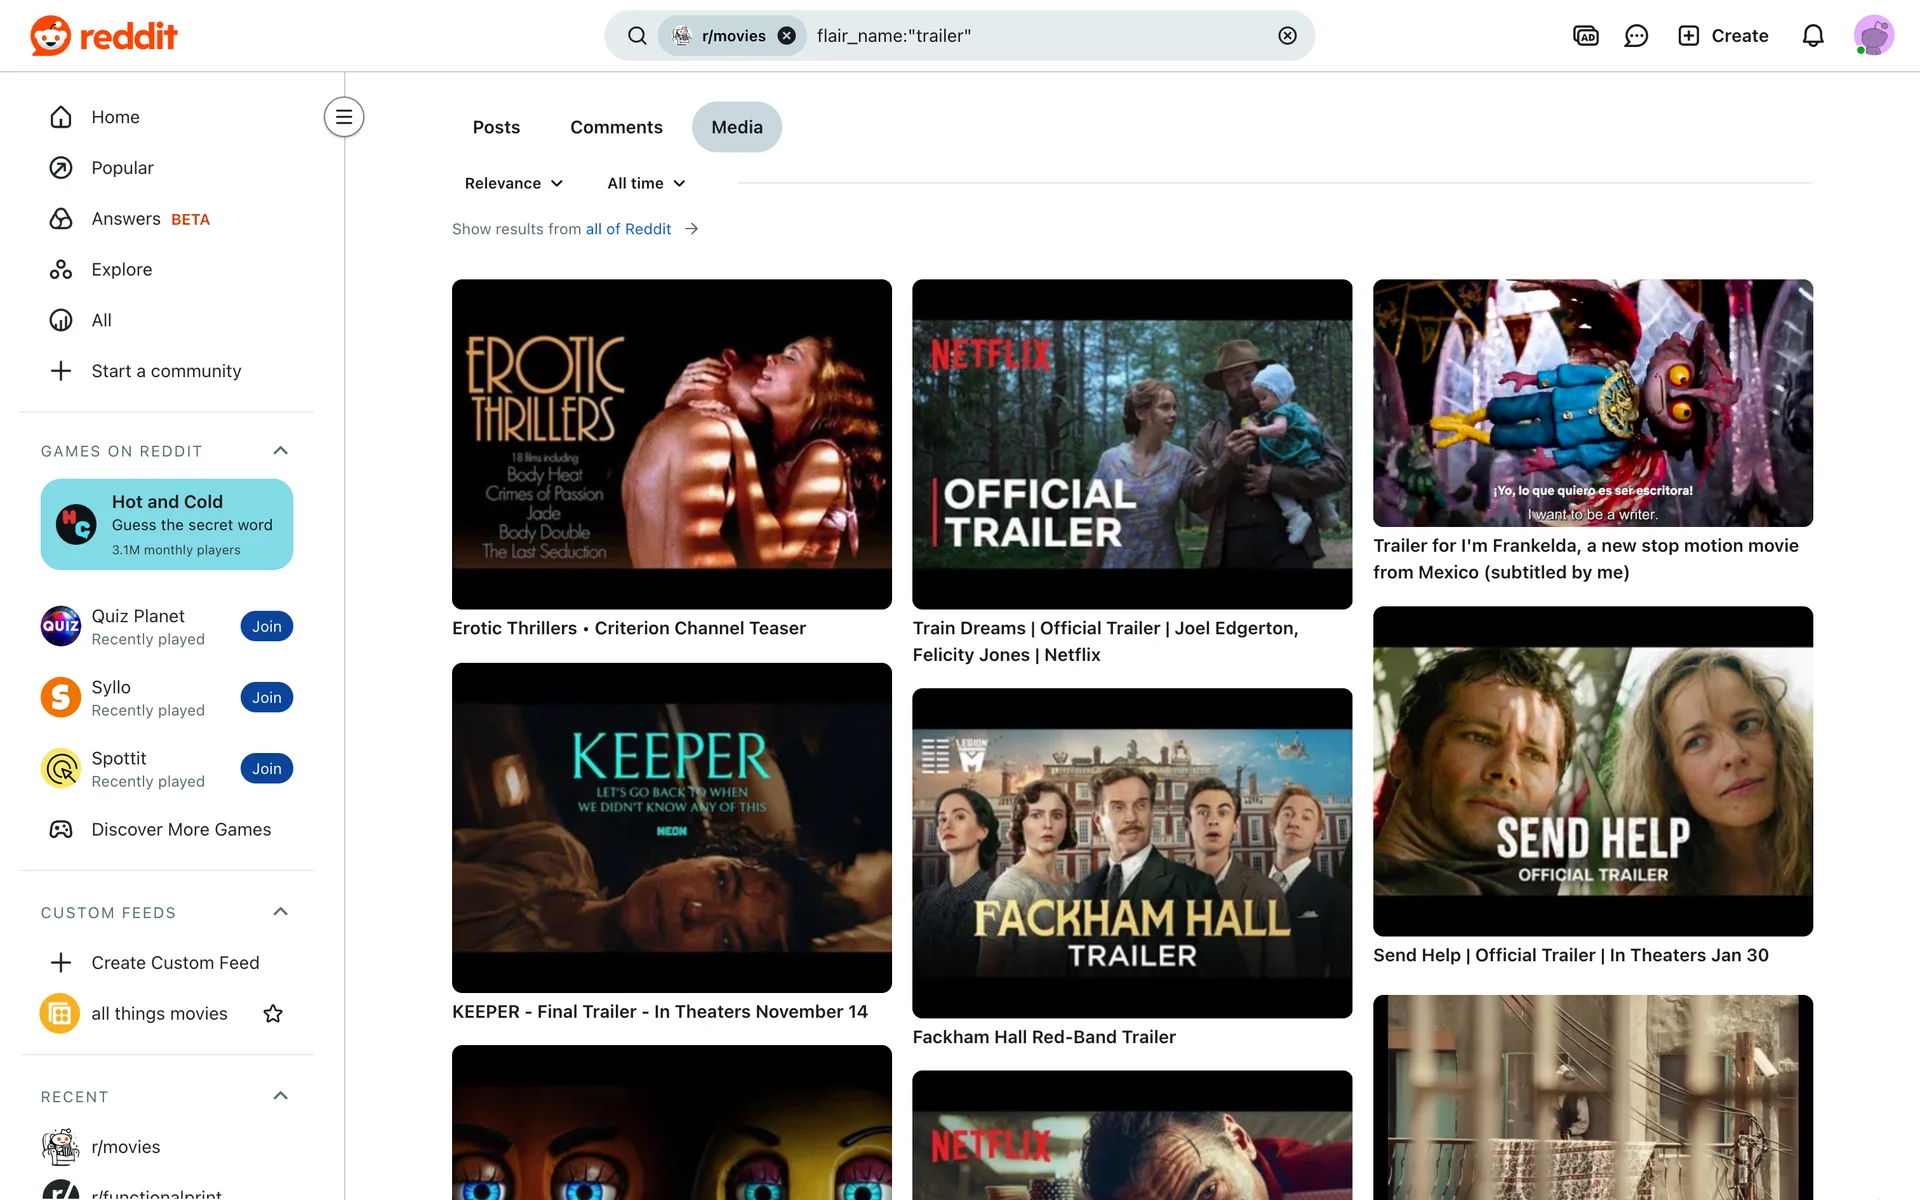Click the Create post button

[x=1722, y=36]
